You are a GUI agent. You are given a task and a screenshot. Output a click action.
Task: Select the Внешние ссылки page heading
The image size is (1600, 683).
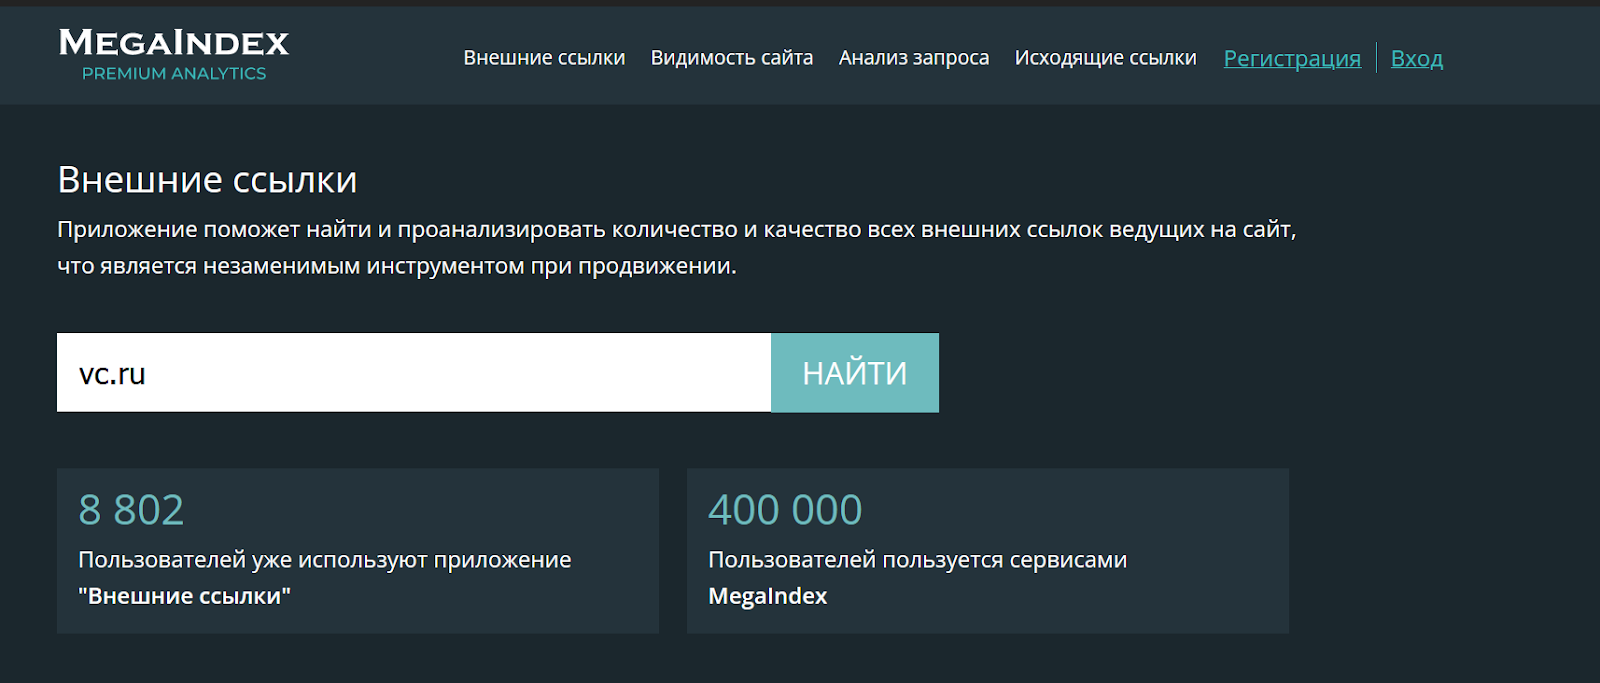[x=207, y=180]
